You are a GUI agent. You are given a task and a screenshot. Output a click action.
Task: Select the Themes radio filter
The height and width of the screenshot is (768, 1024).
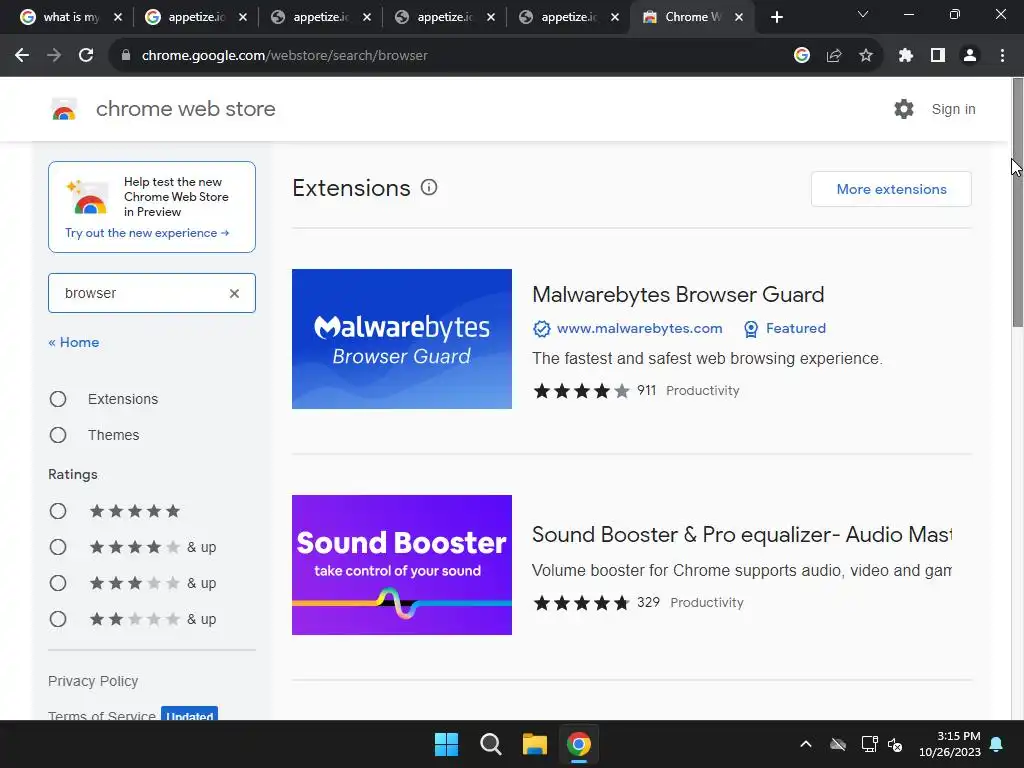[58, 435]
